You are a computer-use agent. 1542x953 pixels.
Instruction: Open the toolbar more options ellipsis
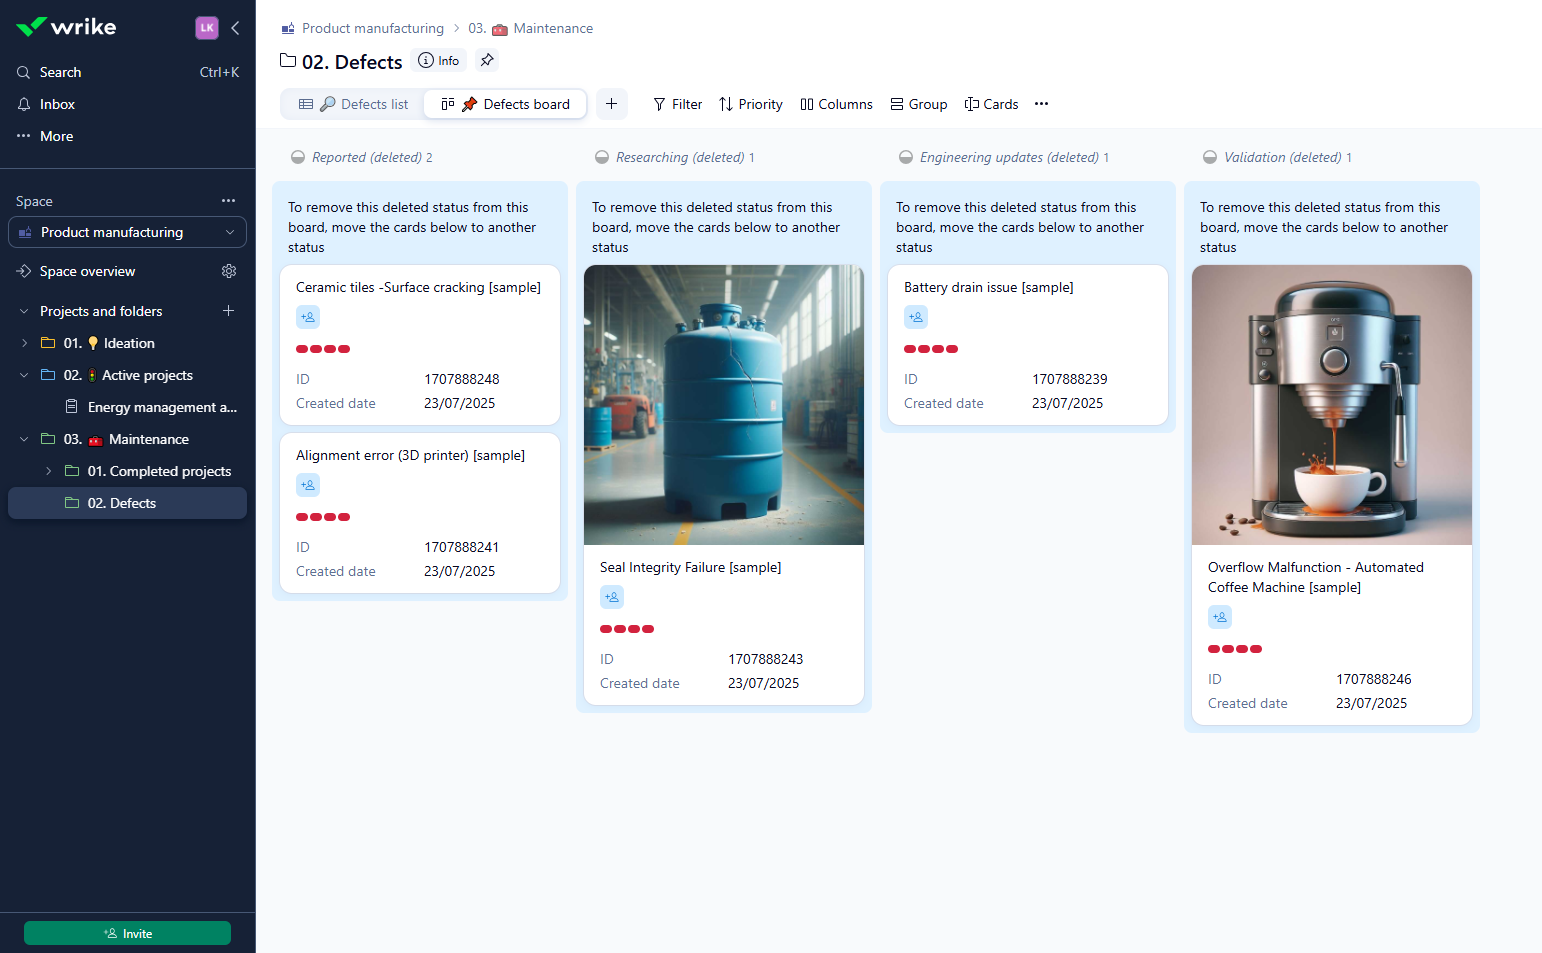click(1041, 104)
